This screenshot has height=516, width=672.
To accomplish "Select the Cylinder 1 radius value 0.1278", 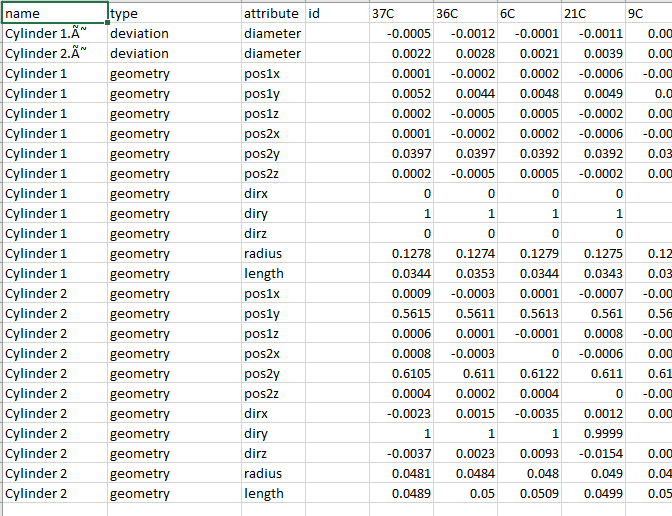I will click(x=400, y=253).
